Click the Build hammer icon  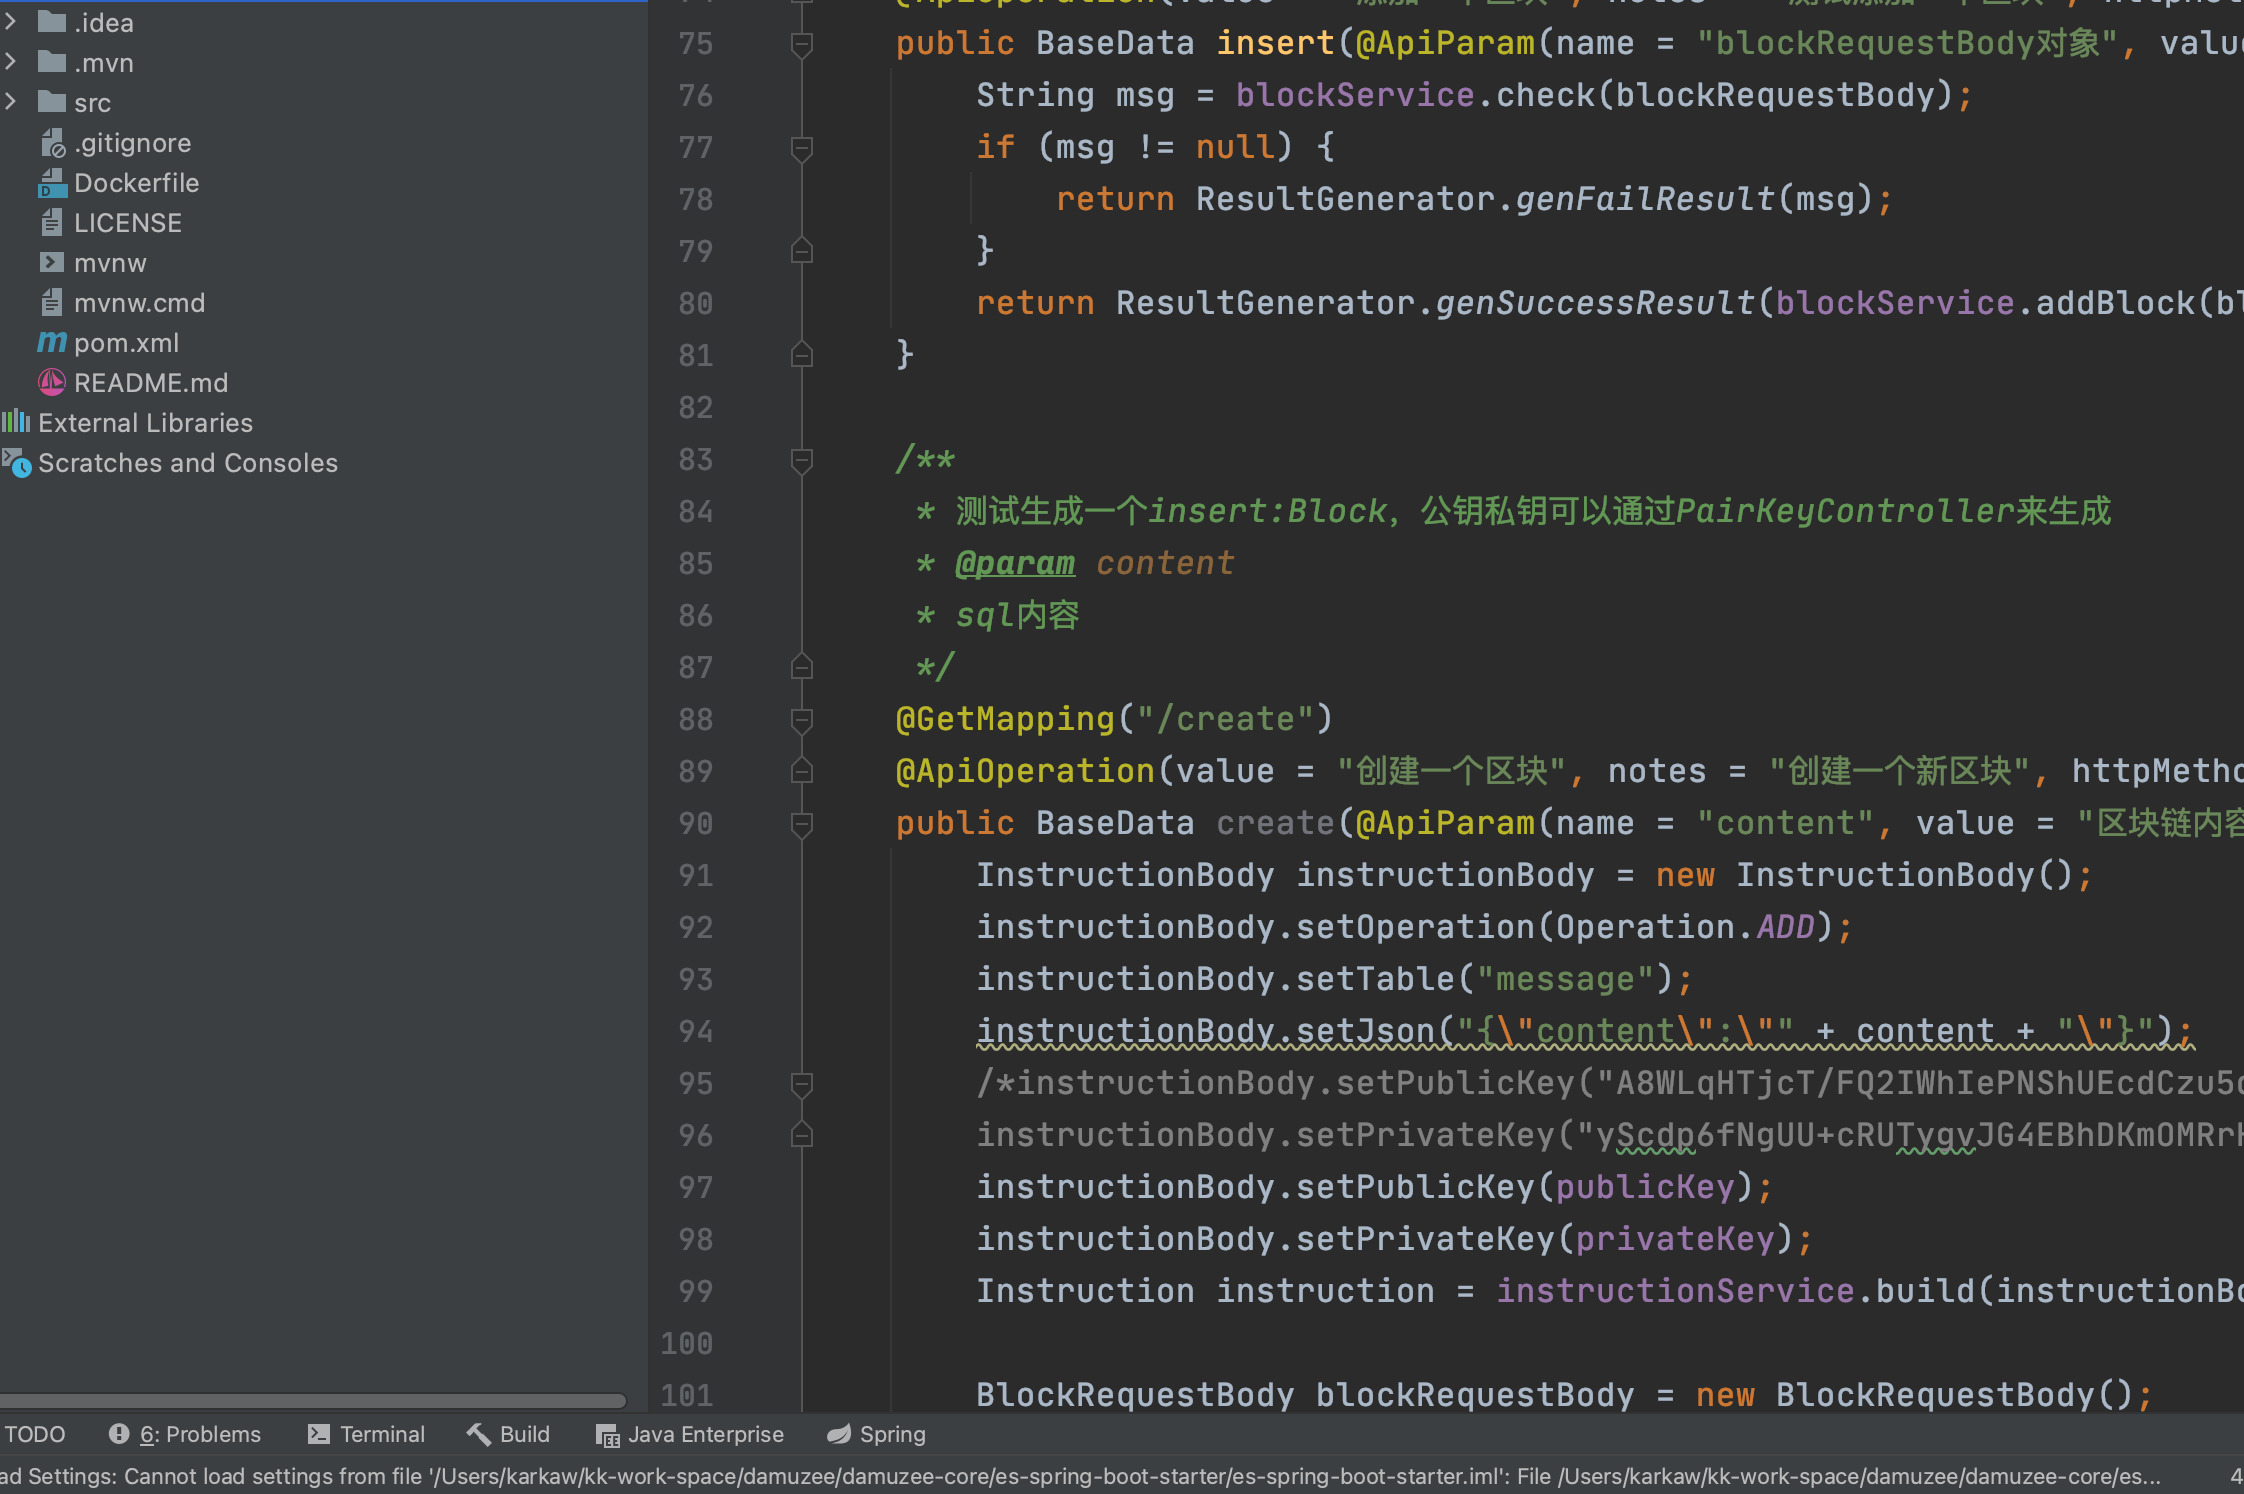coord(479,1434)
